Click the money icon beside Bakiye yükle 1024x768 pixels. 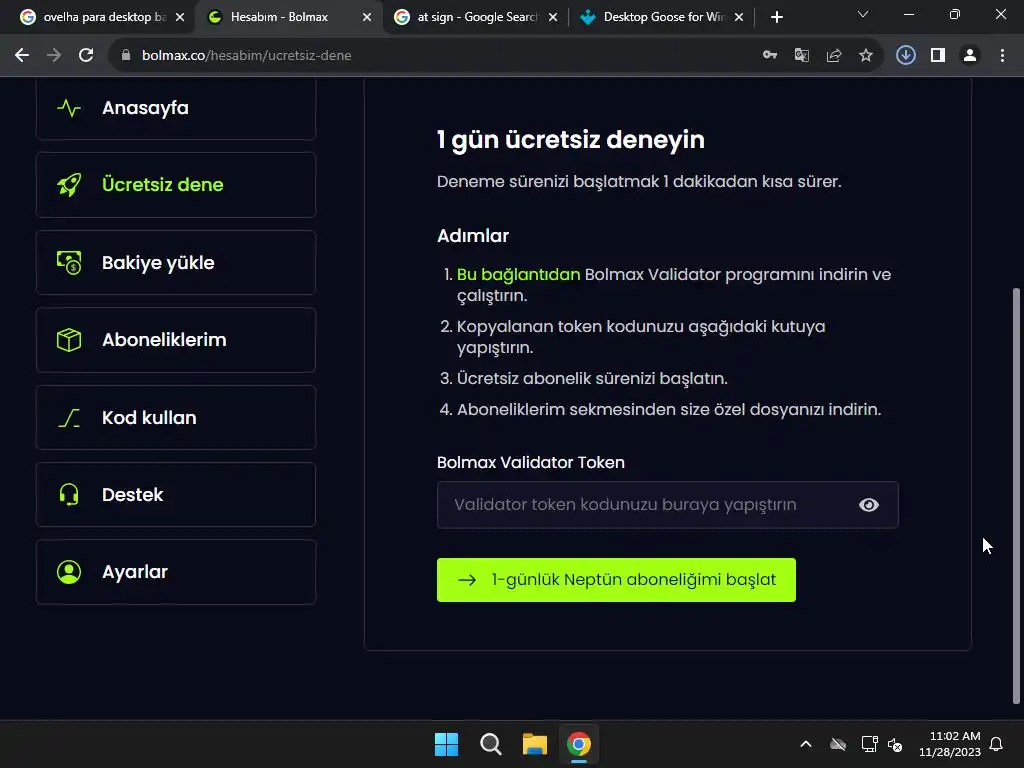coord(69,263)
